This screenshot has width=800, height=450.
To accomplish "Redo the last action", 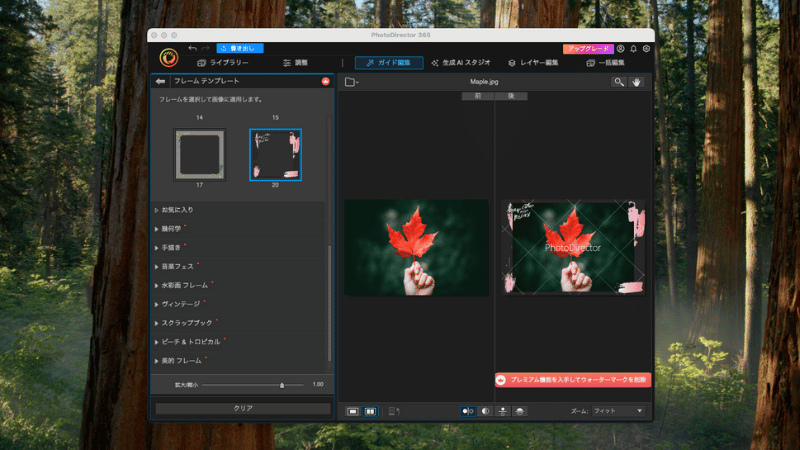I will coord(205,48).
